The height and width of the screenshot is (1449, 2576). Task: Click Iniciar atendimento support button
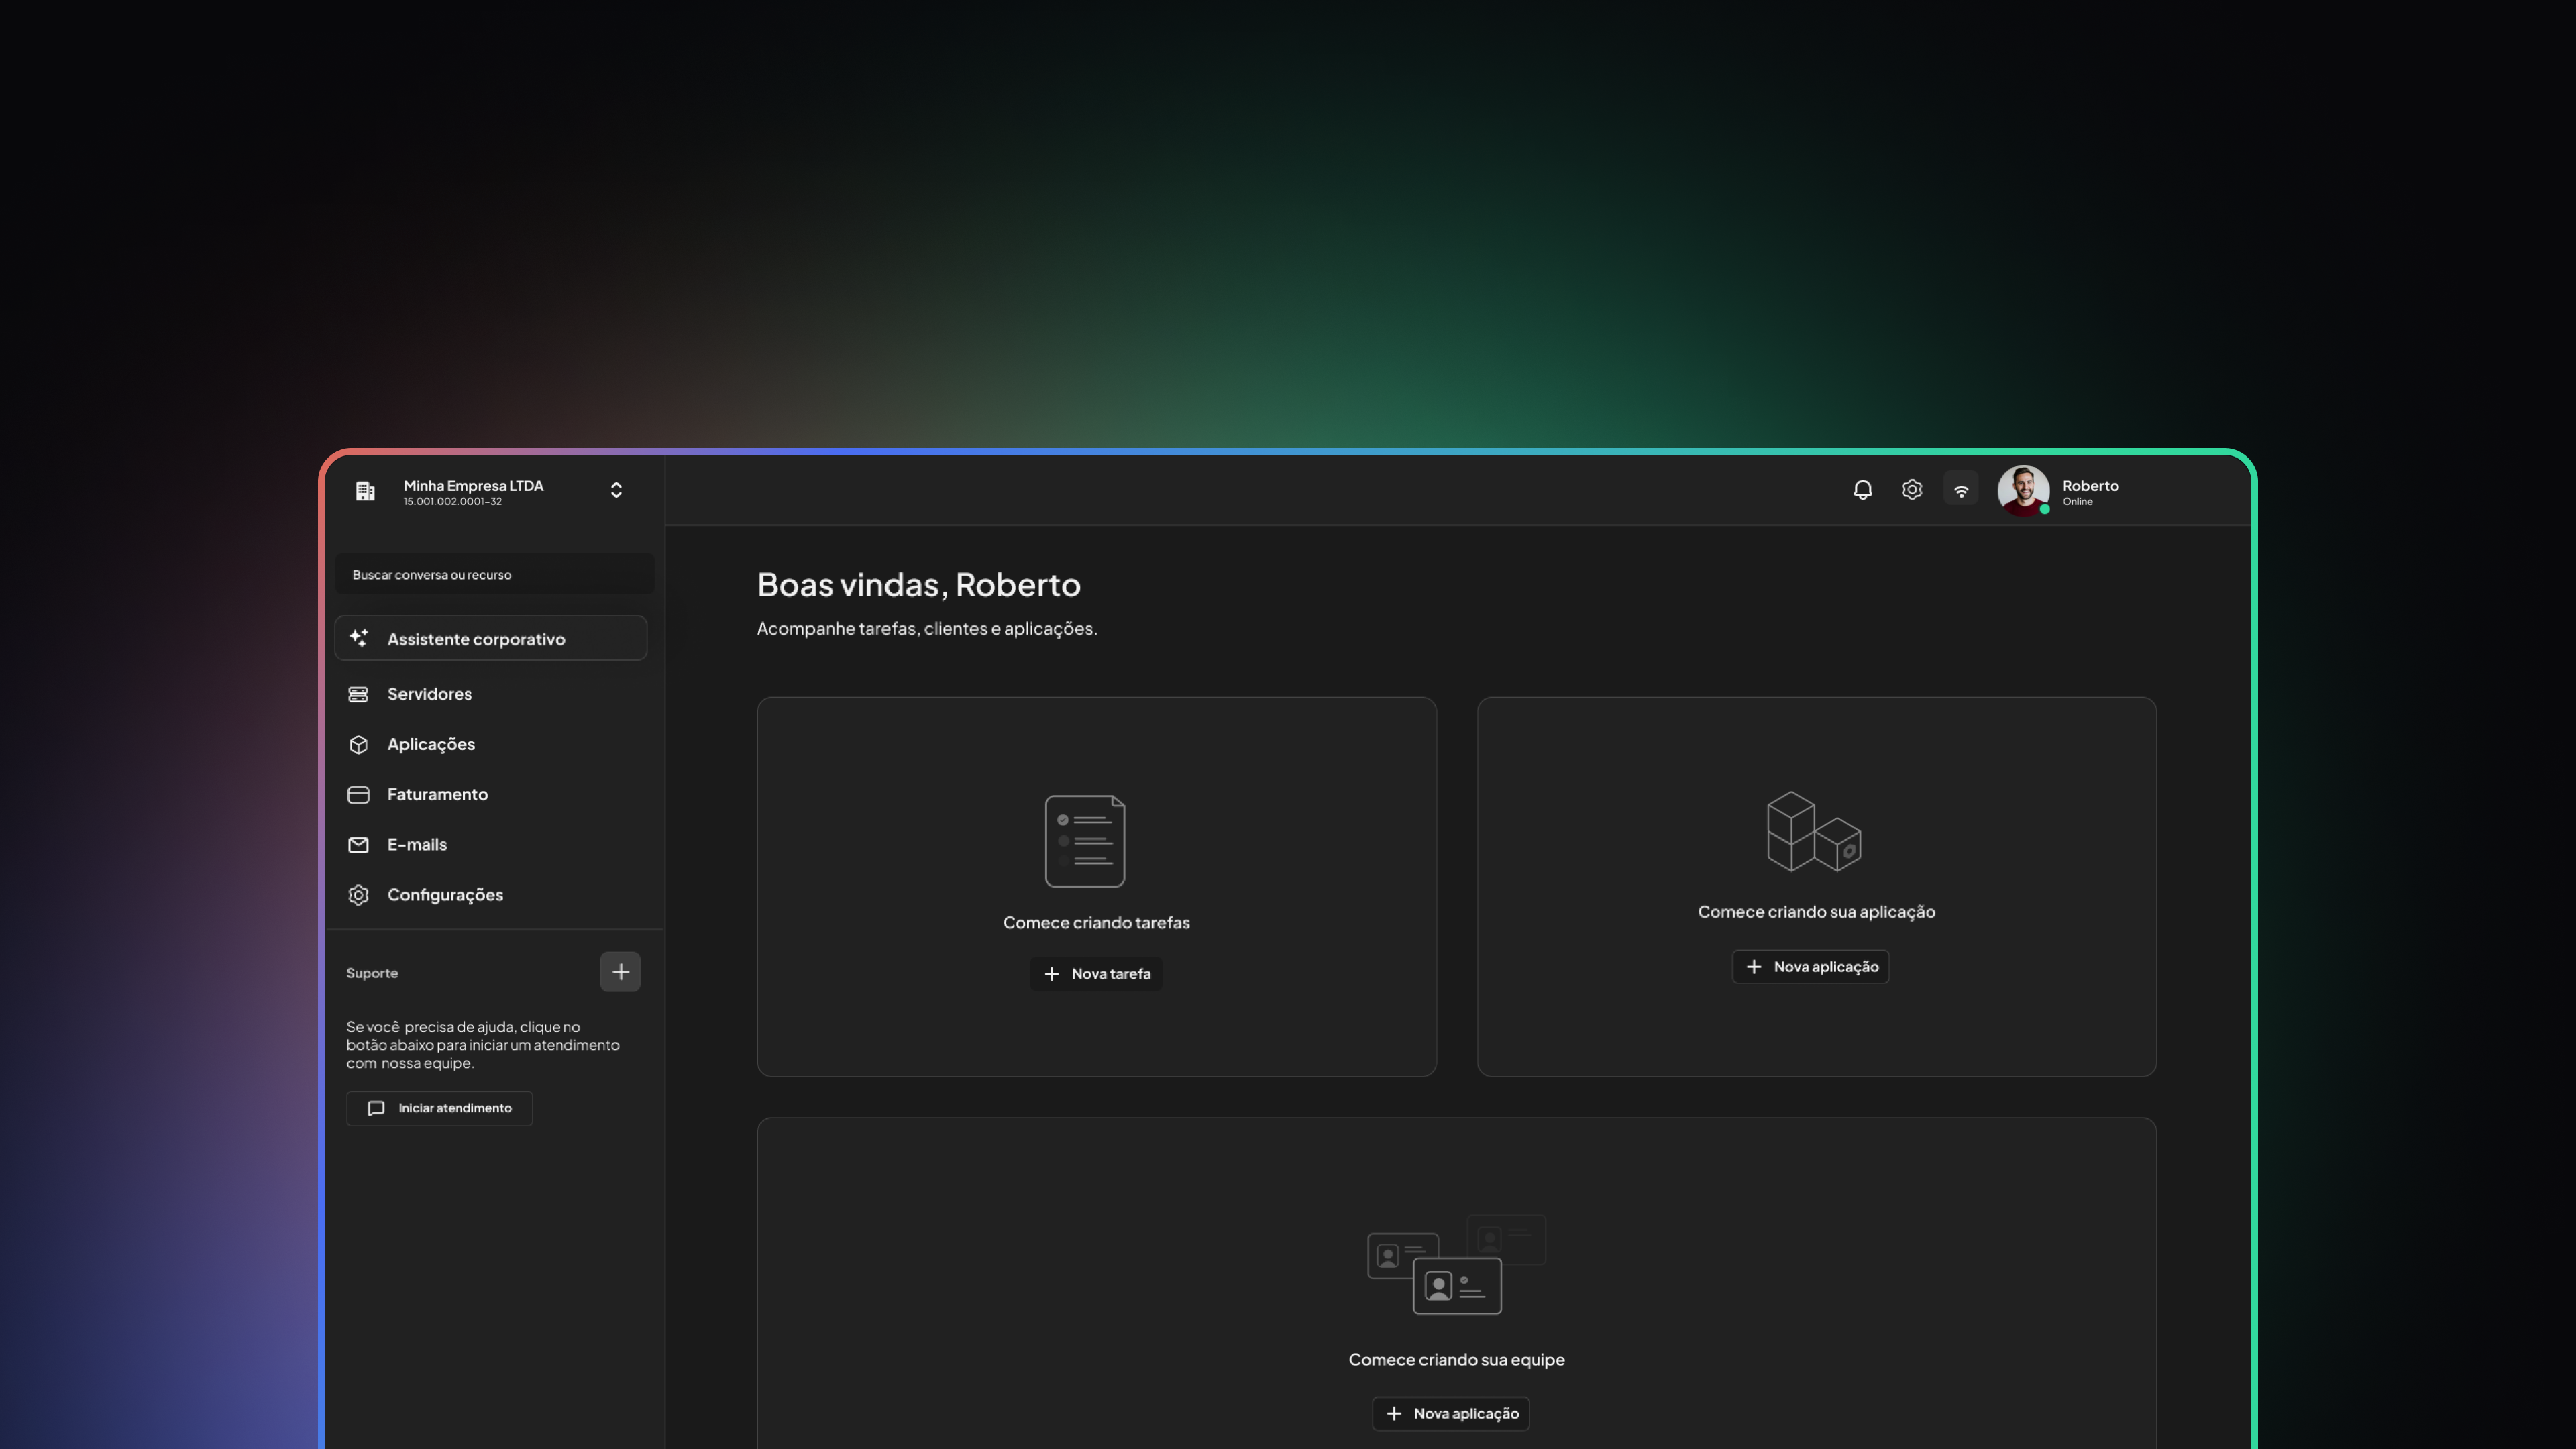[x=439, y=1108]
